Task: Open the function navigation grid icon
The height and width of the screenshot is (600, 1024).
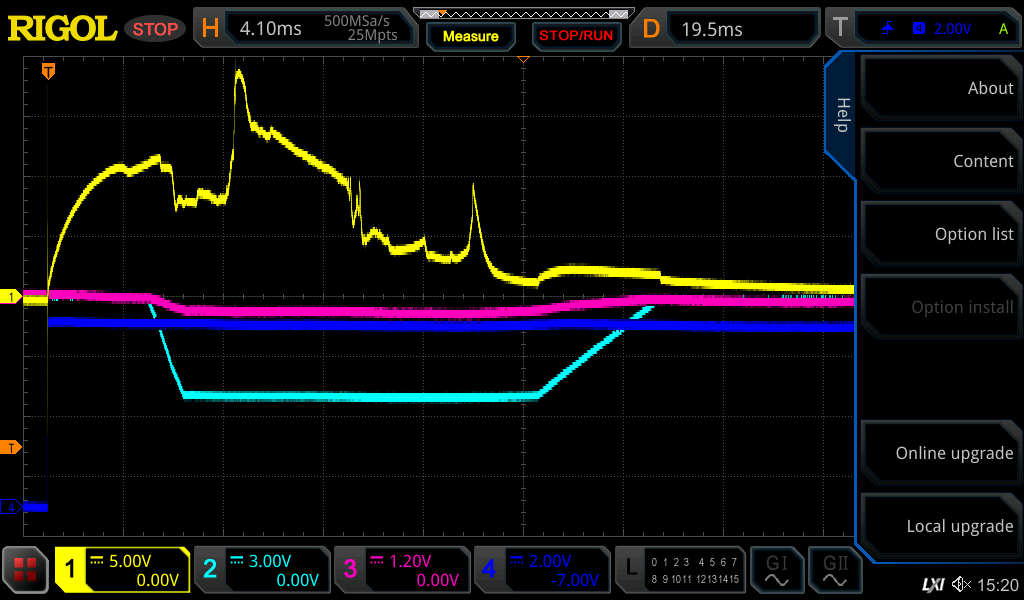Action: click(x=26, y=570)
